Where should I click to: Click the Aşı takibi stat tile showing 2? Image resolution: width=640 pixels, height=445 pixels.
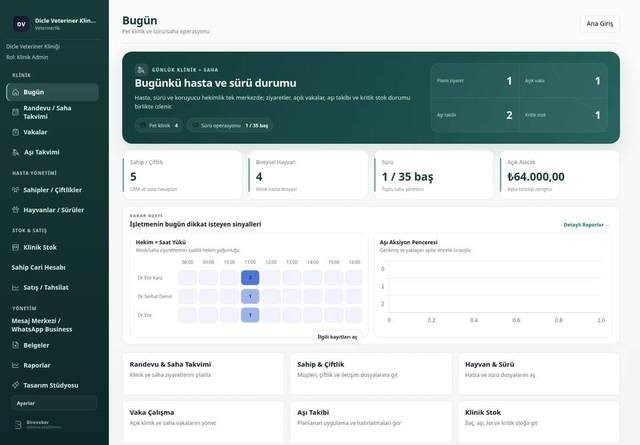point(475,115)
